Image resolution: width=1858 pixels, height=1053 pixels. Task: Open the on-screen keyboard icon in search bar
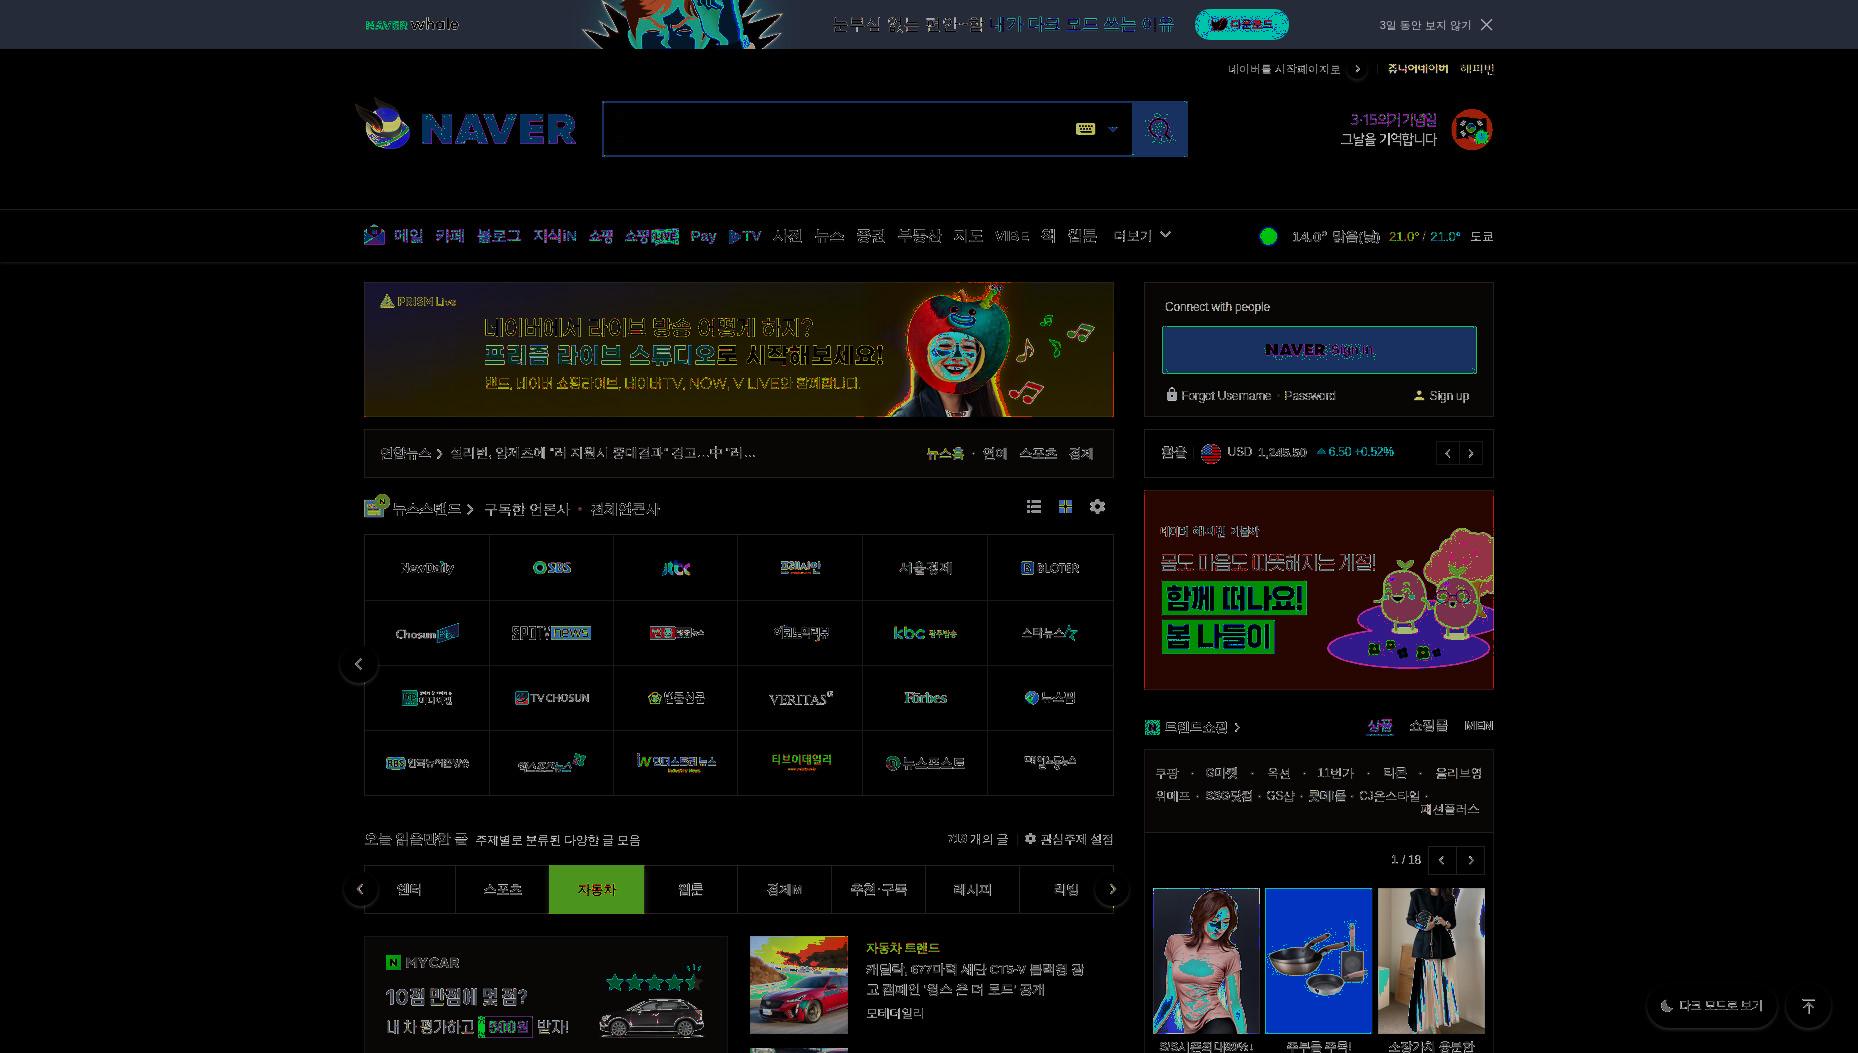tap(1085, 129)
